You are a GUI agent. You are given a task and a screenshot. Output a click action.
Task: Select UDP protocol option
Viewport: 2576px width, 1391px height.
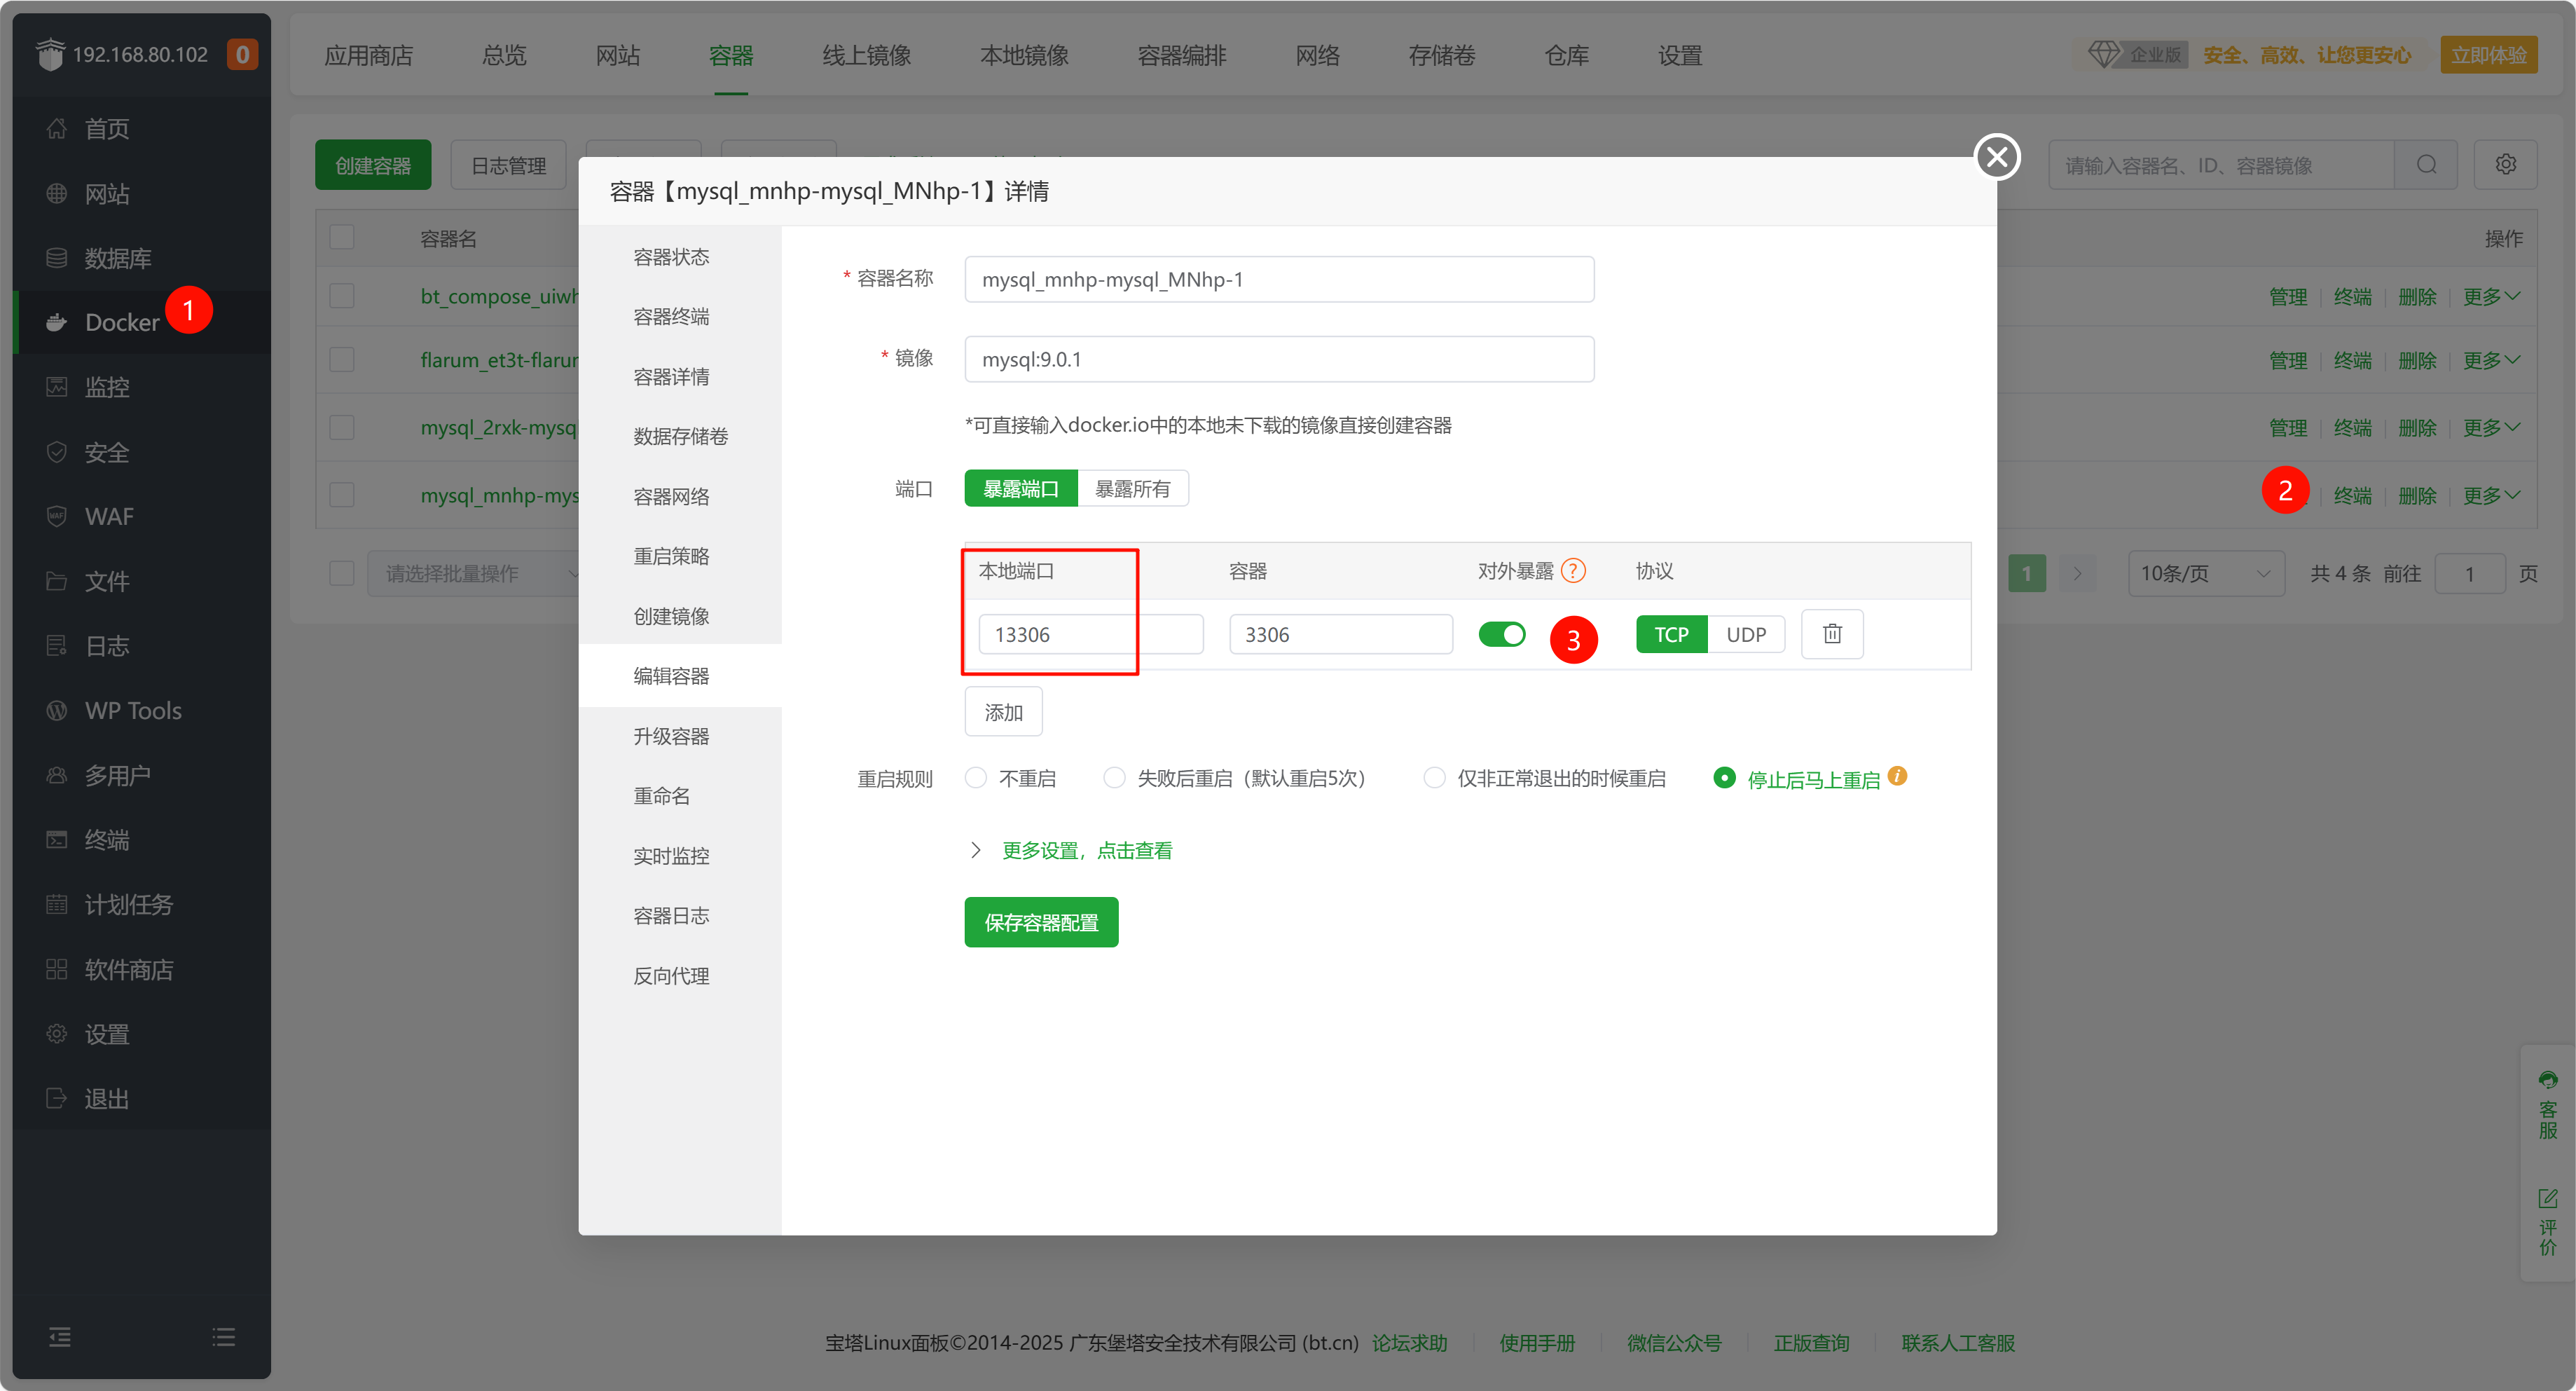click(x=1745, y=634)
